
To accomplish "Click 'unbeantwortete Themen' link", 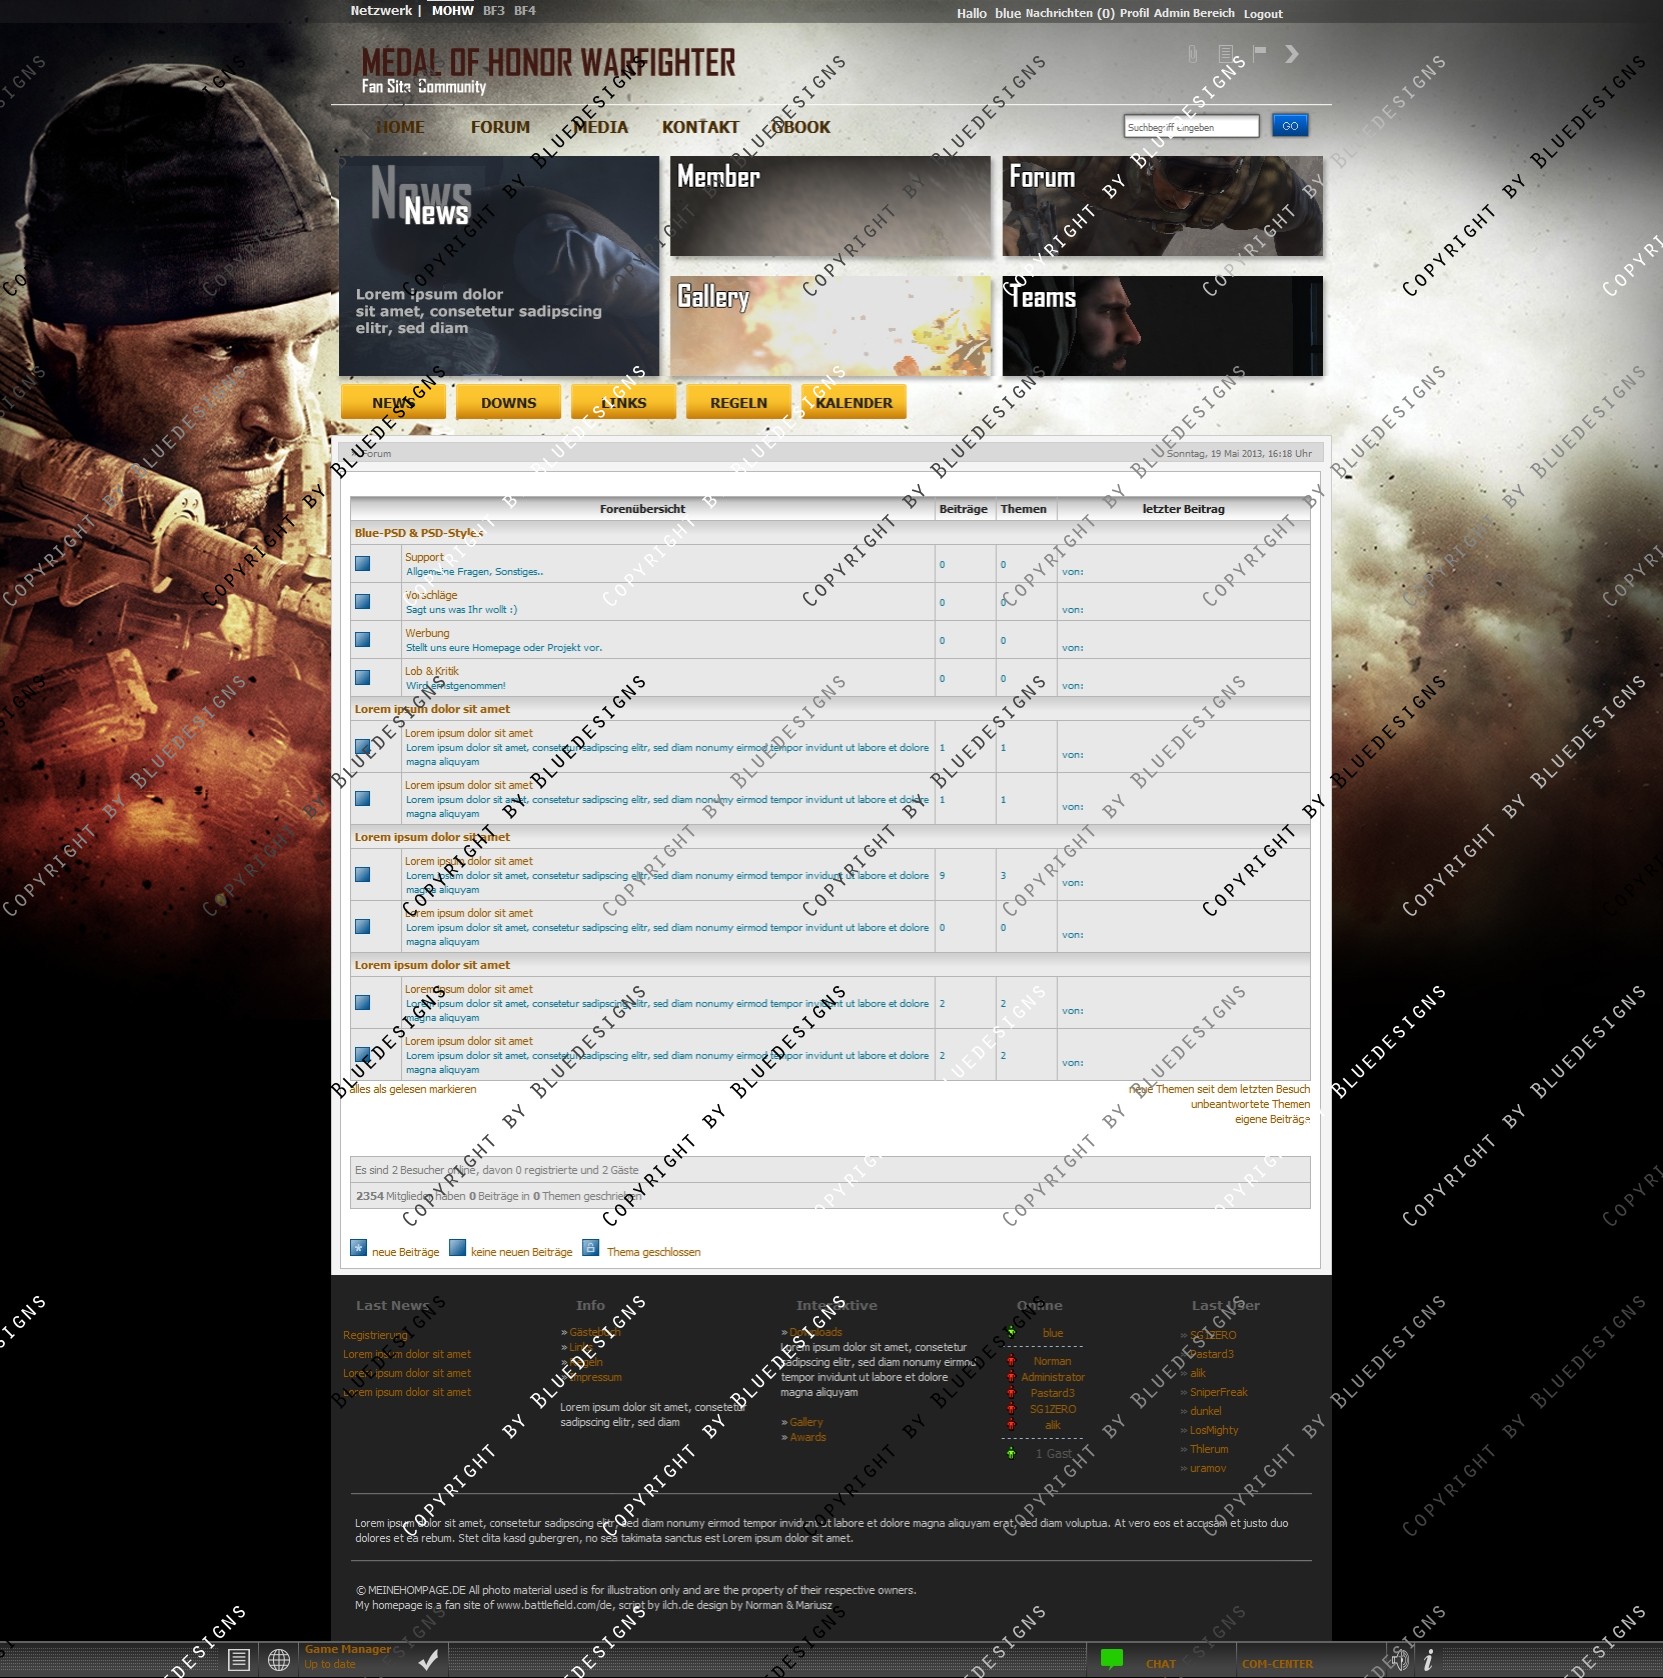I will click(1250, 1104).
